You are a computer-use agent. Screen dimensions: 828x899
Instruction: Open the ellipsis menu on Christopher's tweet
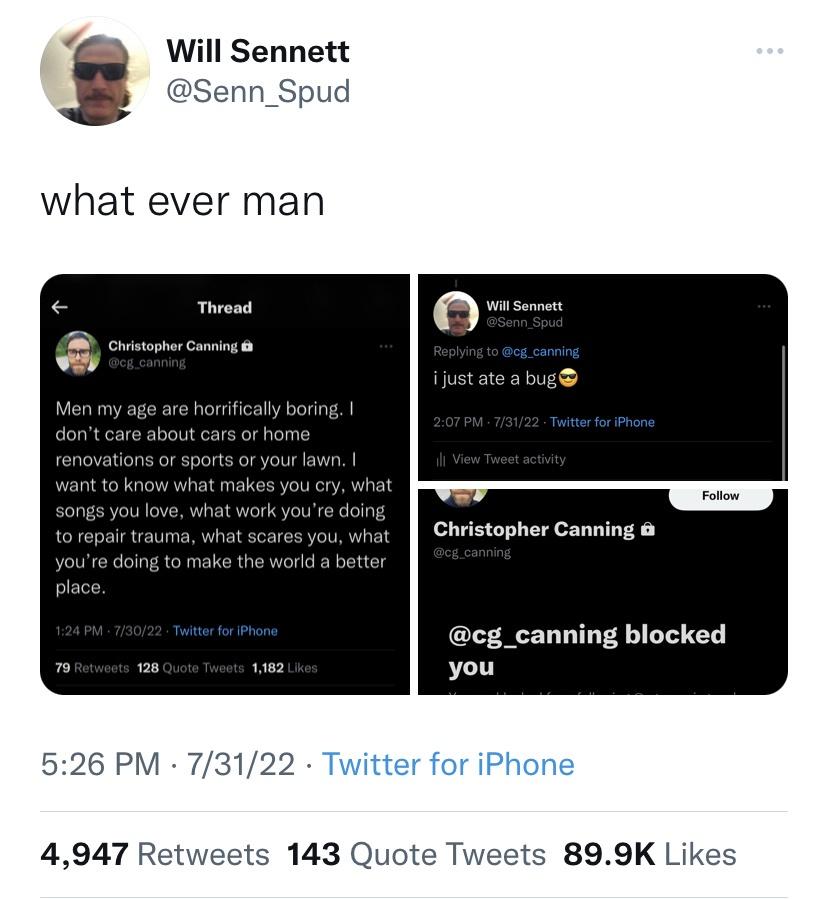point(386,346)
